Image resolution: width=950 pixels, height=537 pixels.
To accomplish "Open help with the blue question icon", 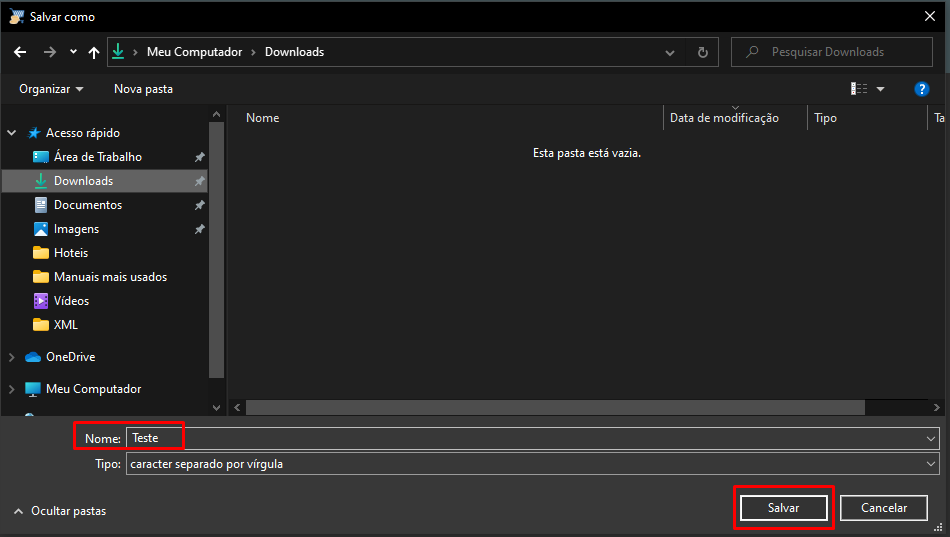I will (x=922, y=89).
